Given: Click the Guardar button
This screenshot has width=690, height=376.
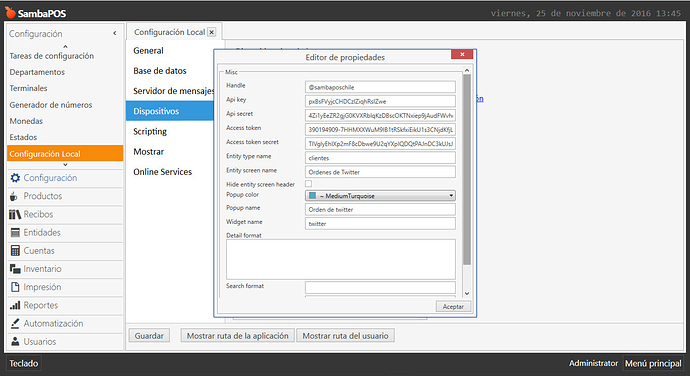Looking at the screenshot, I should (149, 335).
